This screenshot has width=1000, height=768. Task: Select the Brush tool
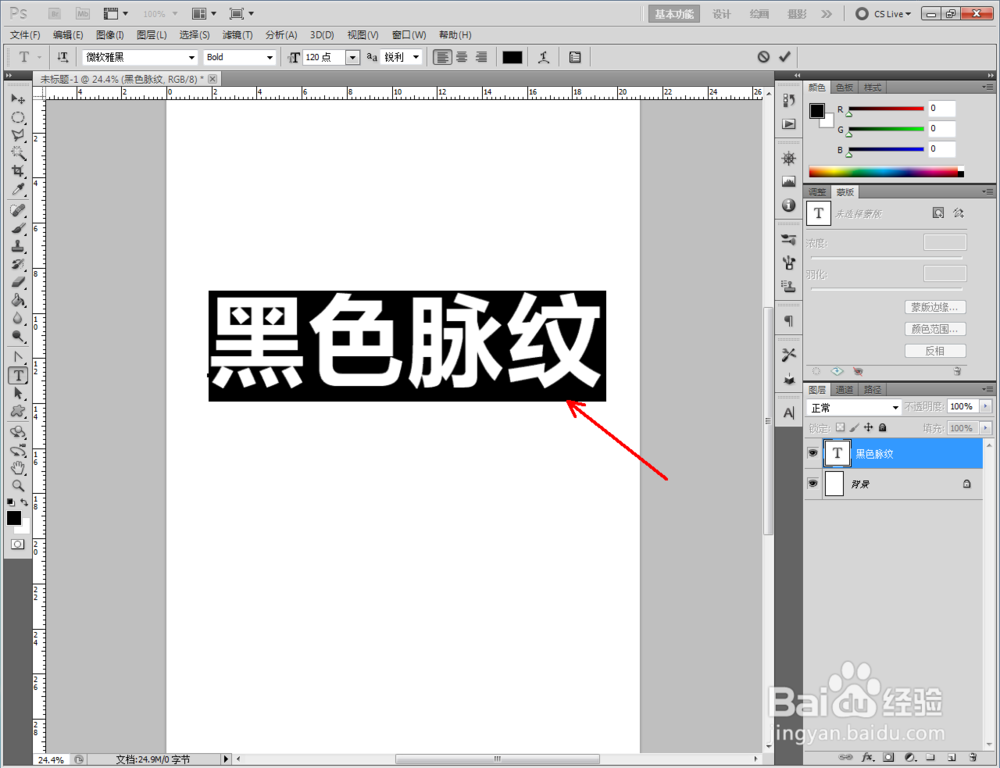tap(18, 228)
